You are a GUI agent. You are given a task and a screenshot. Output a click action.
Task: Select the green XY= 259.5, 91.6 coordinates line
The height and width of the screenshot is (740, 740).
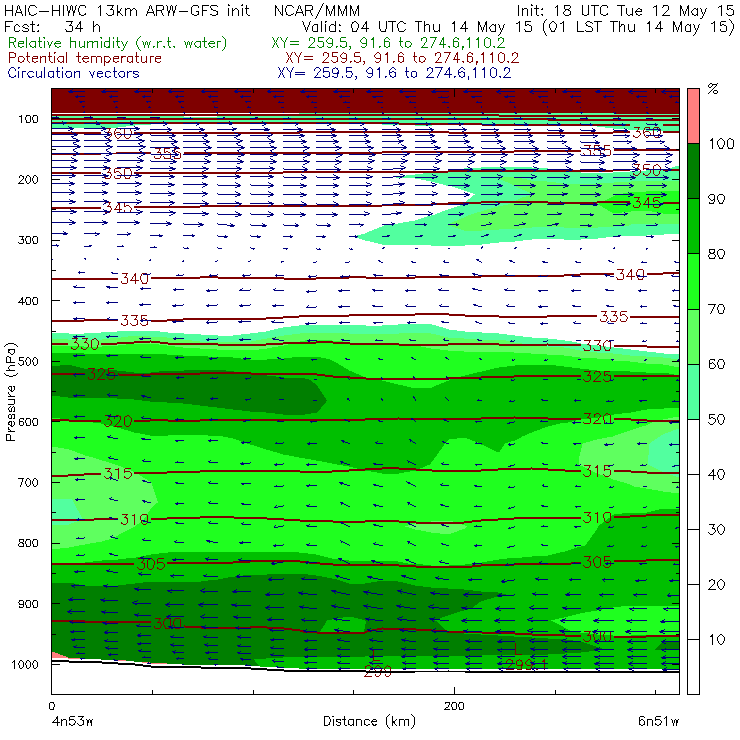point(388,43)
